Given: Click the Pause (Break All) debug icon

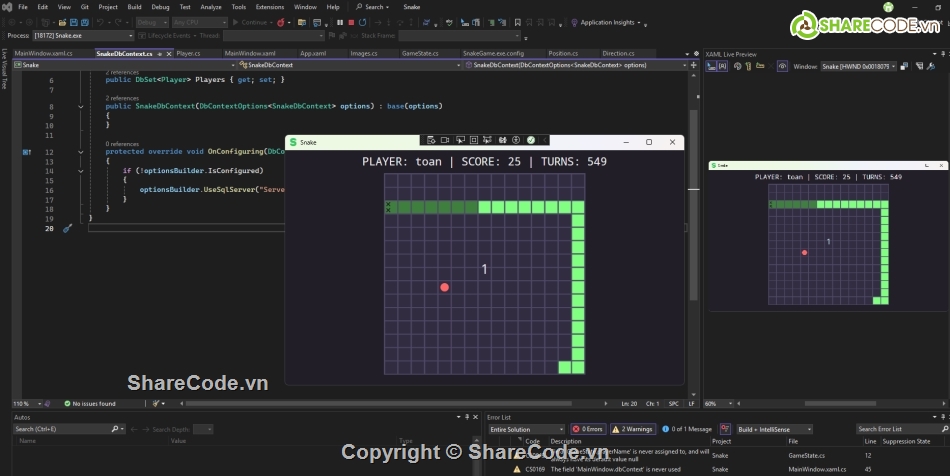Looking at the screenshot, I should 340,22.
